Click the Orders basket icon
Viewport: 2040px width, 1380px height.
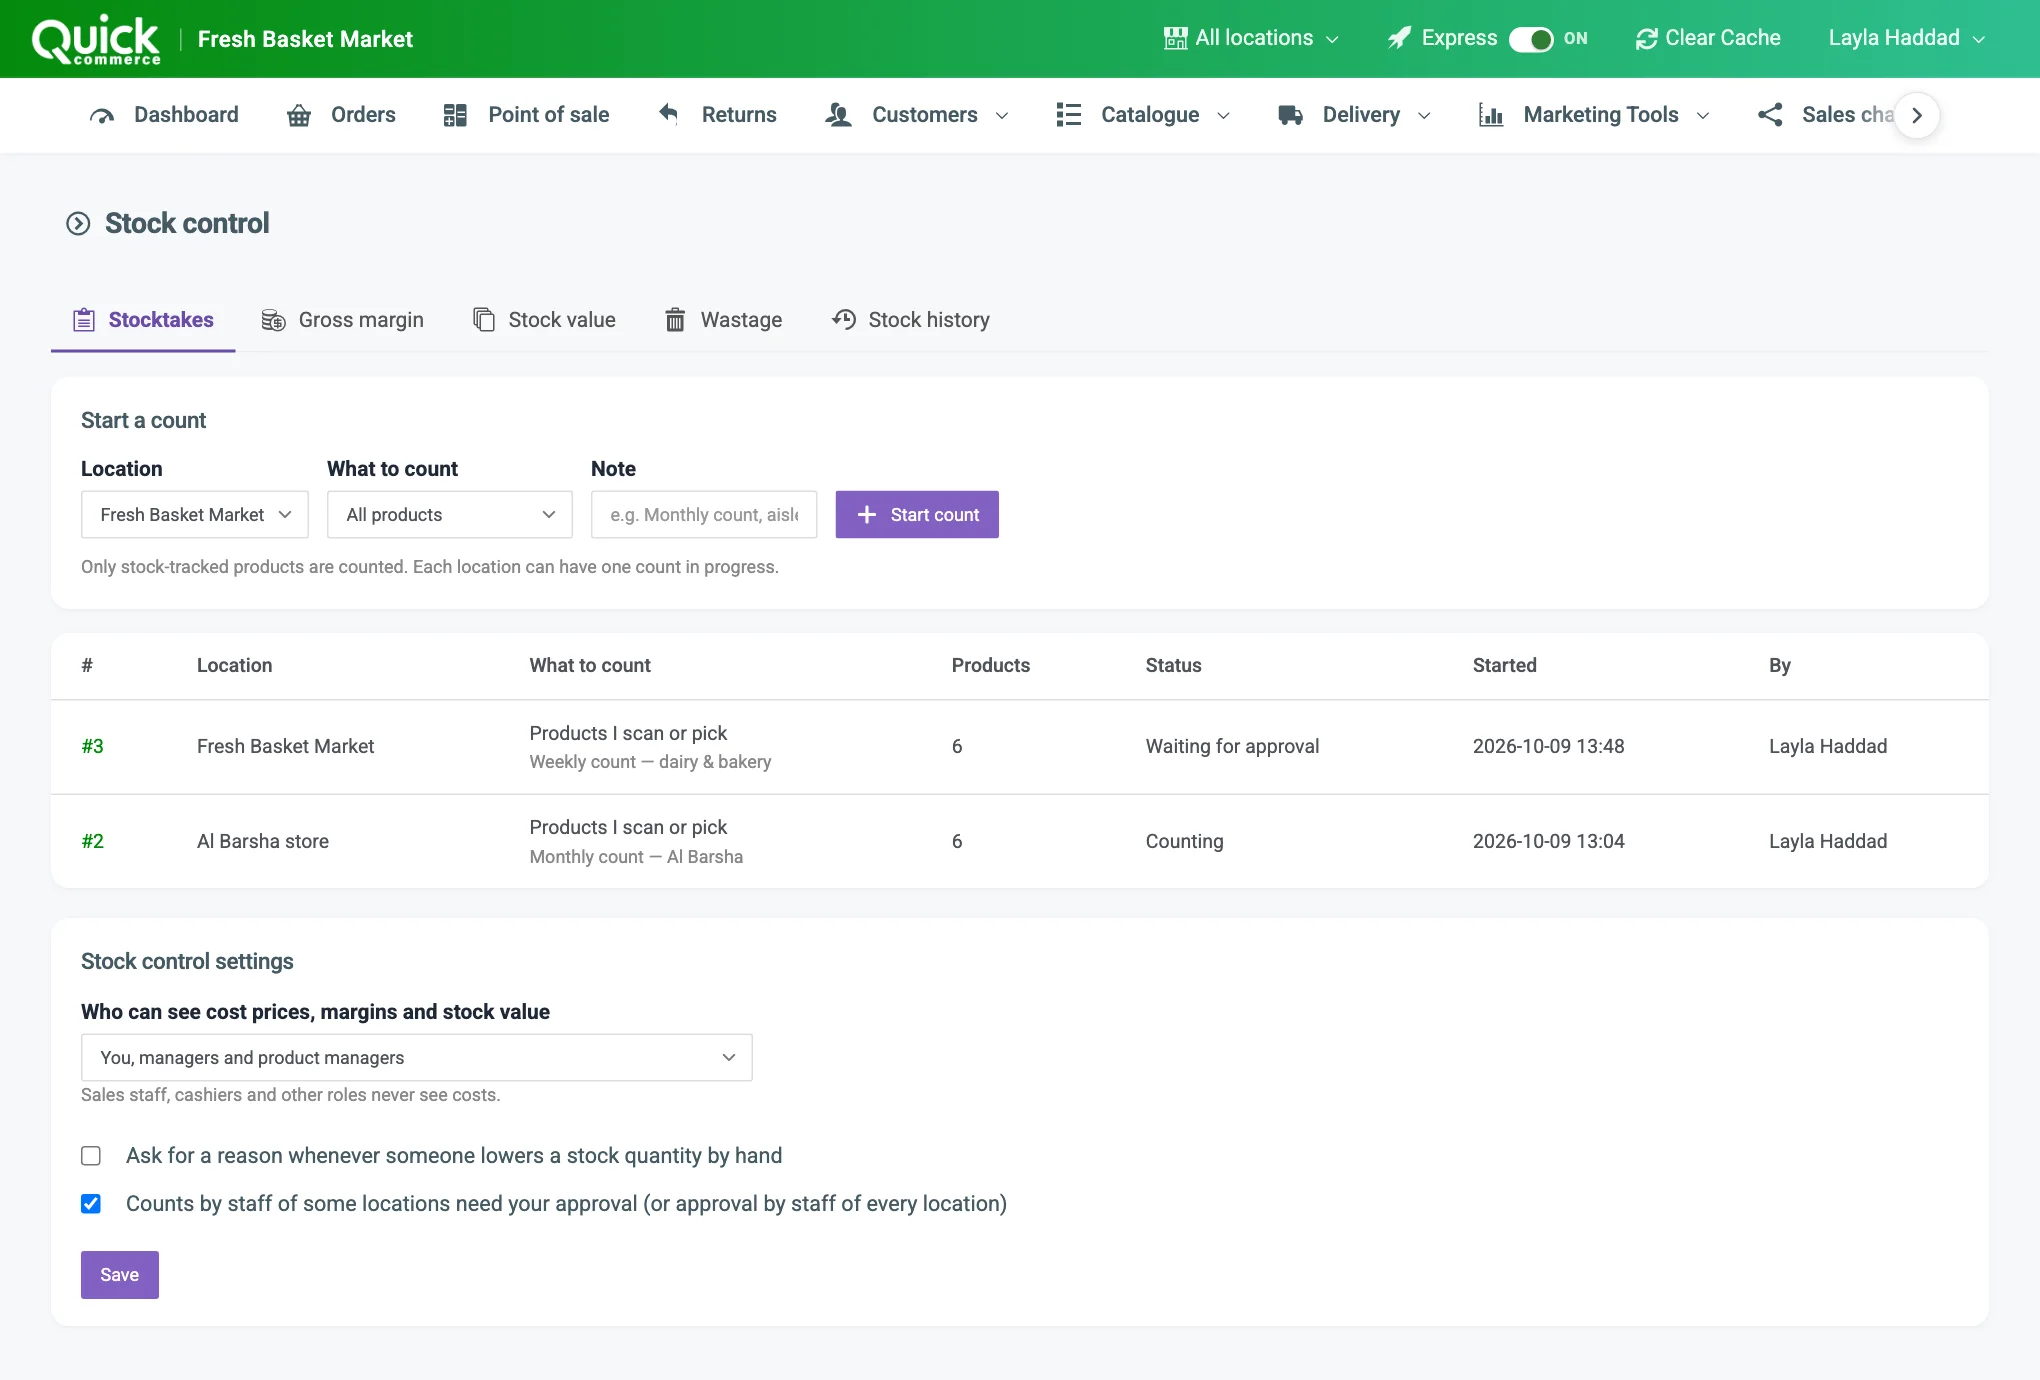click(299, 115)
